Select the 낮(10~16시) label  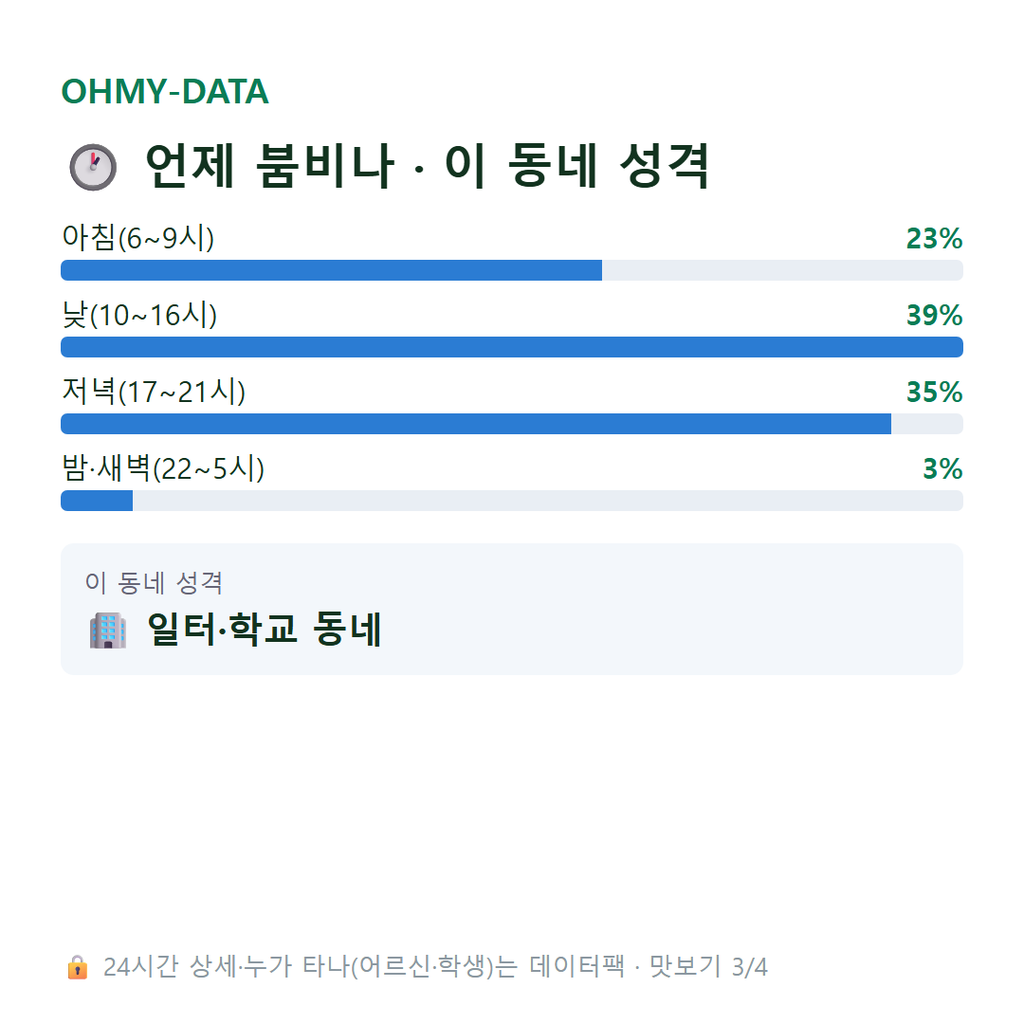(139, 315)
